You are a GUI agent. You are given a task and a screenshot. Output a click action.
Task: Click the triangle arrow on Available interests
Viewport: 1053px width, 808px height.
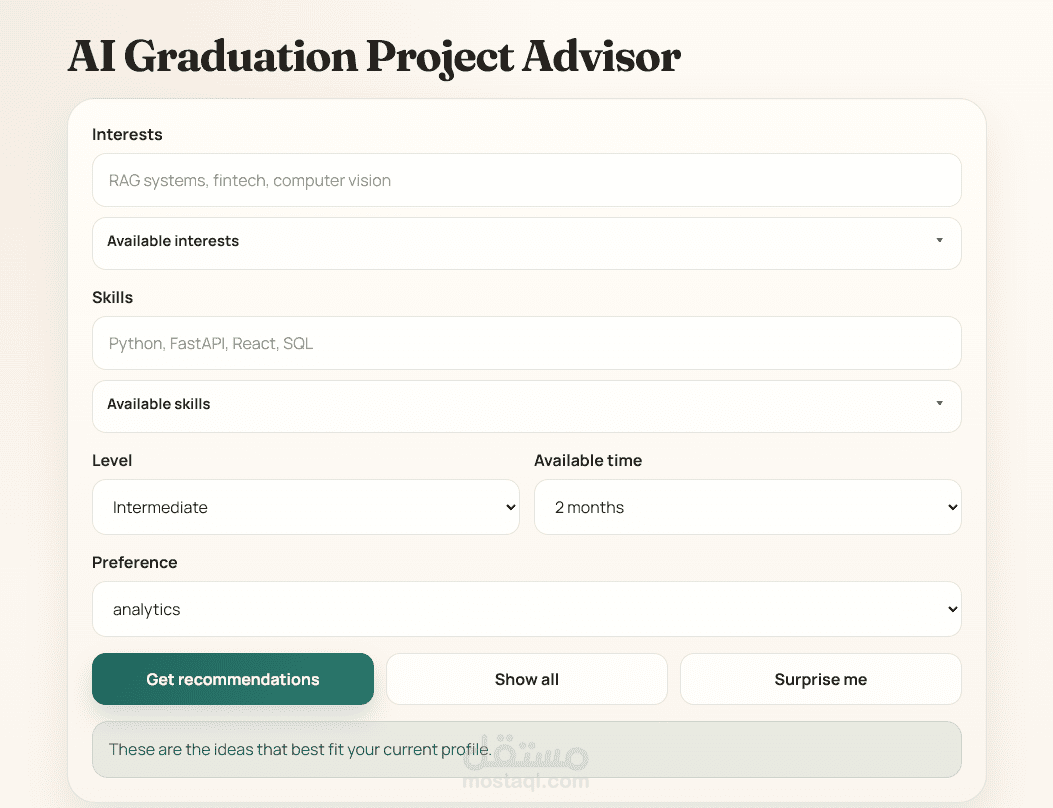[x=940, y=240]
